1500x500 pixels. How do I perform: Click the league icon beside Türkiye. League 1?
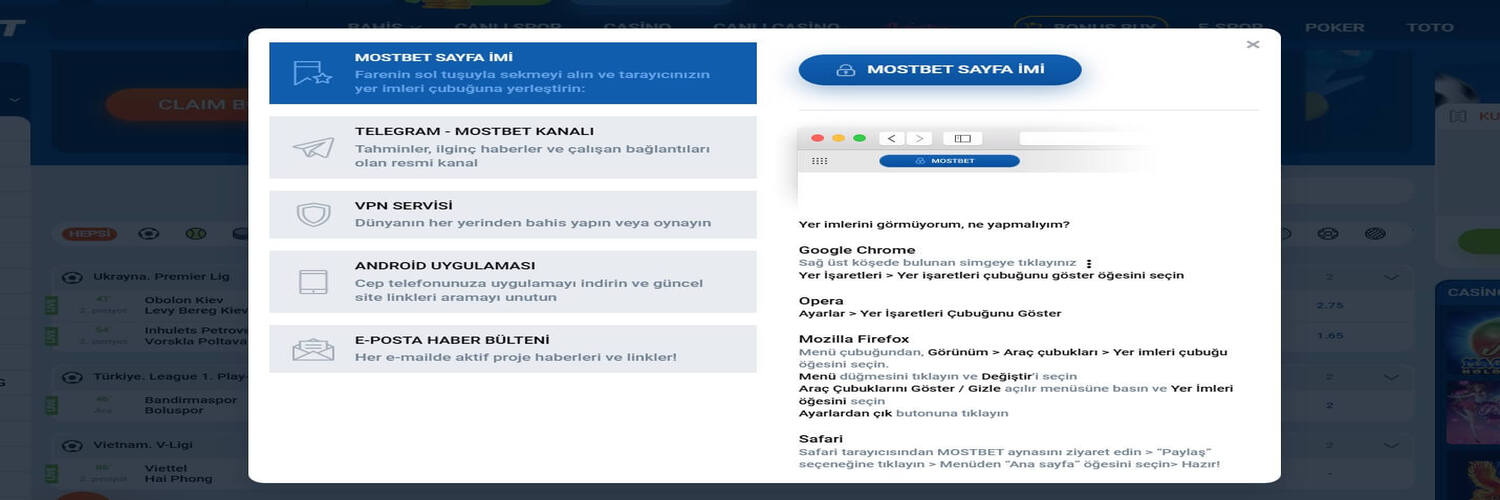click(x=72, y=378)
